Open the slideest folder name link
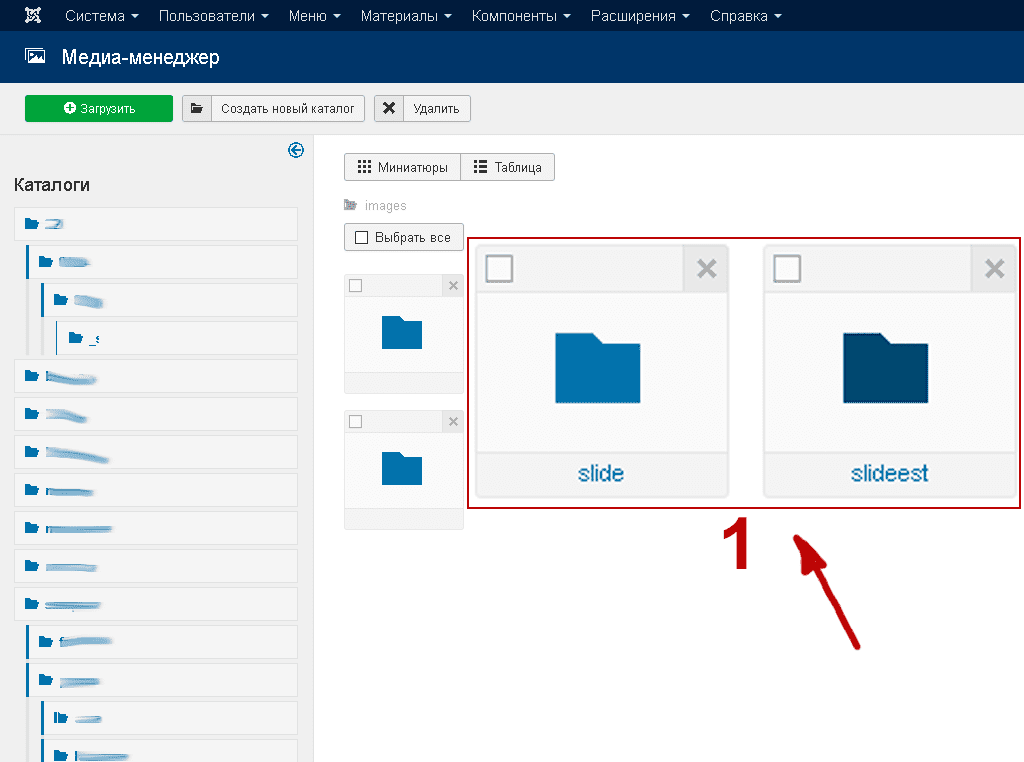This screenshot has height=762, width=1024. 889,473
